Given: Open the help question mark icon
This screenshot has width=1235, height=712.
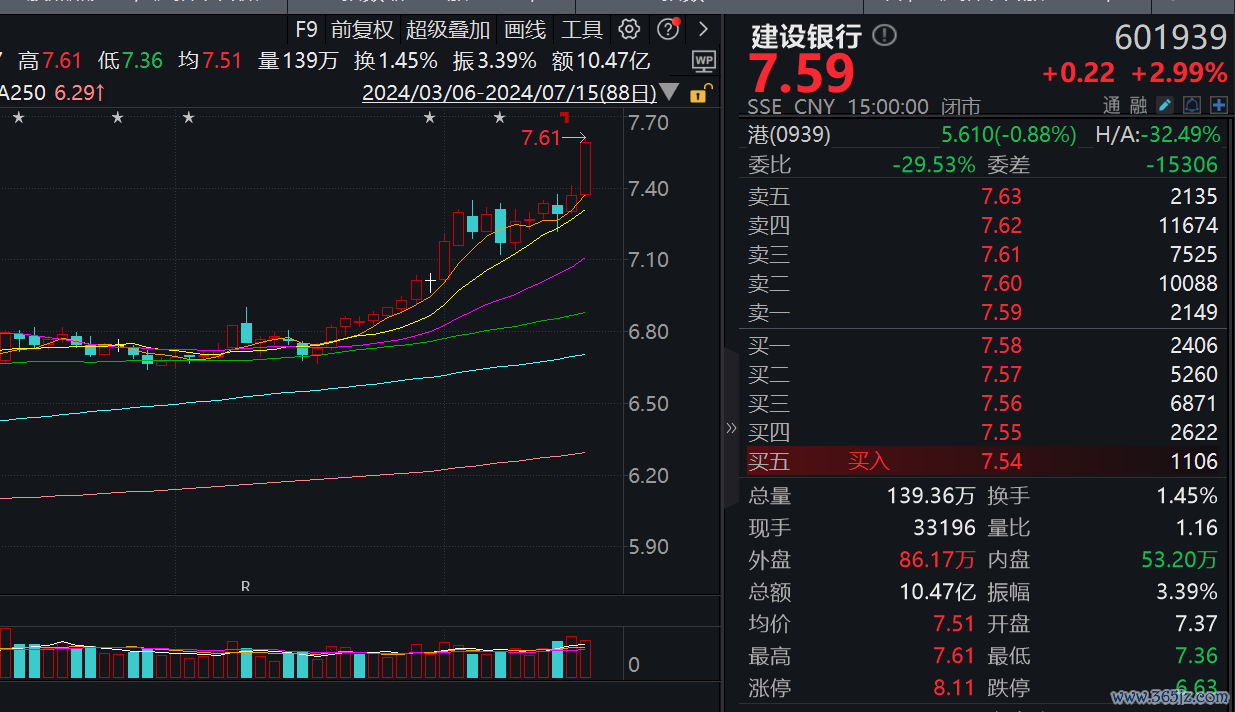Looking at the screenshot, I should (669, 29).
